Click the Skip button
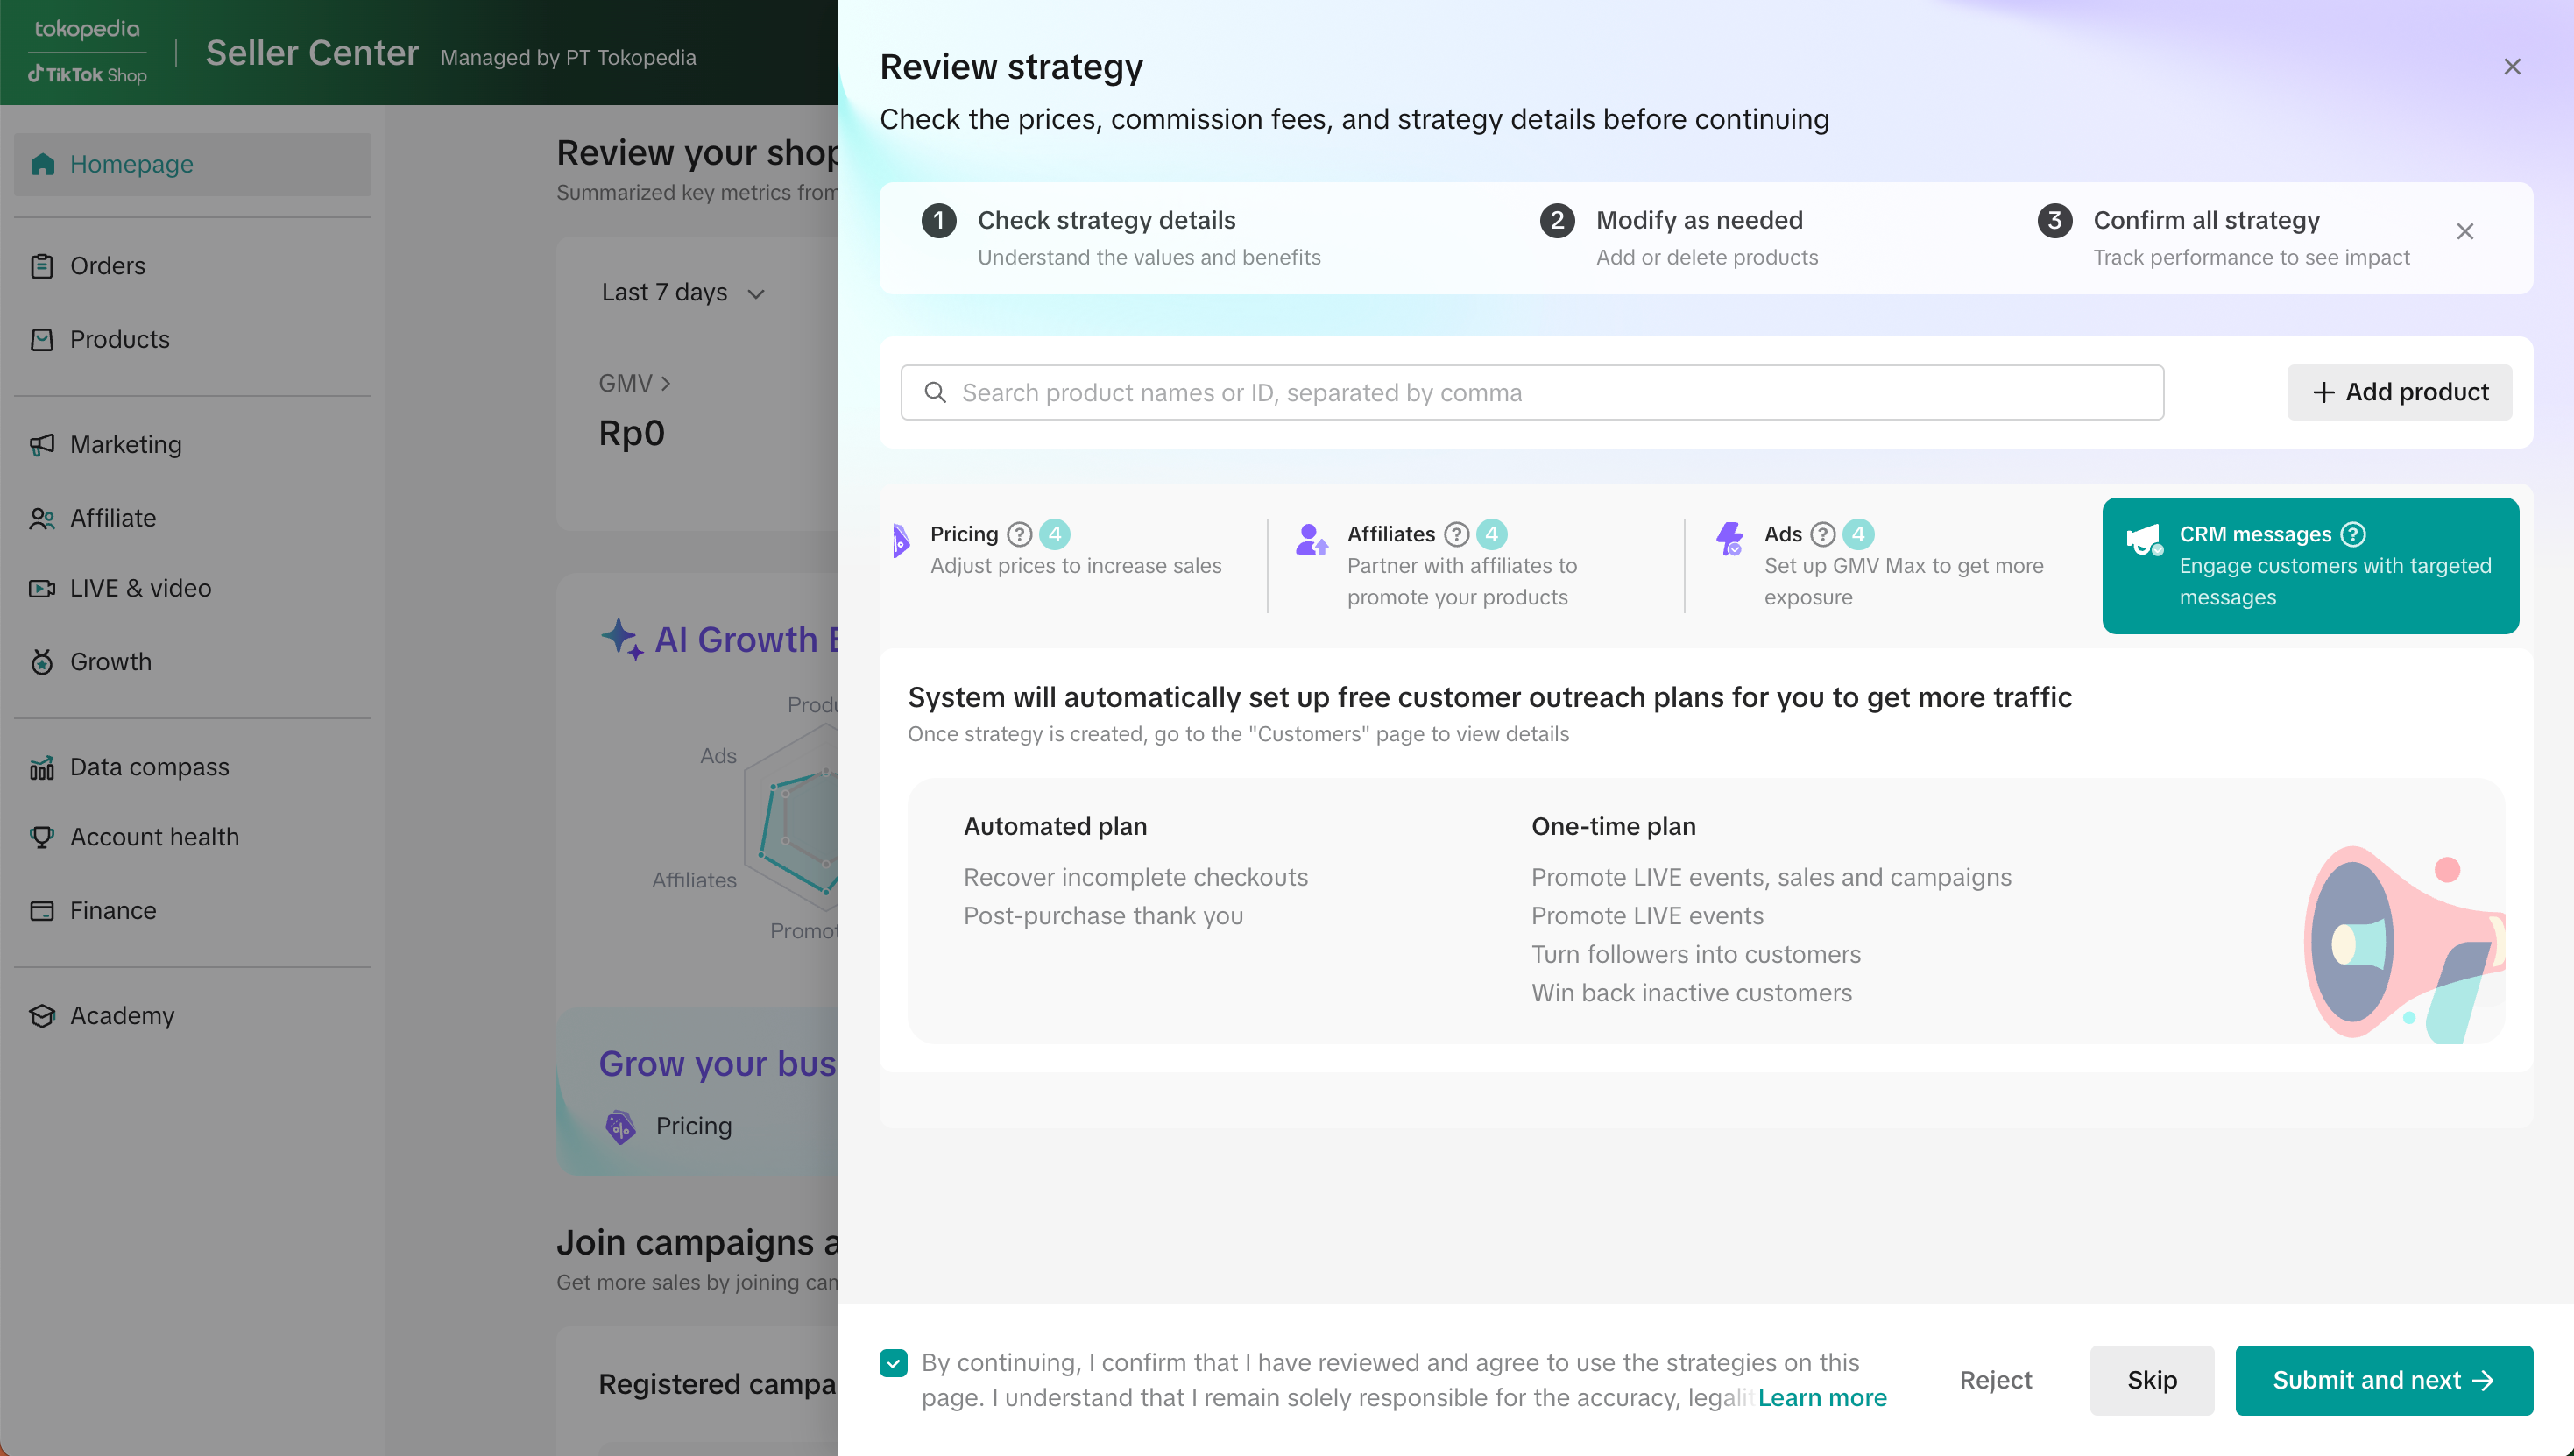The image size is (2574, 1456). (x=2151, y=1380)
